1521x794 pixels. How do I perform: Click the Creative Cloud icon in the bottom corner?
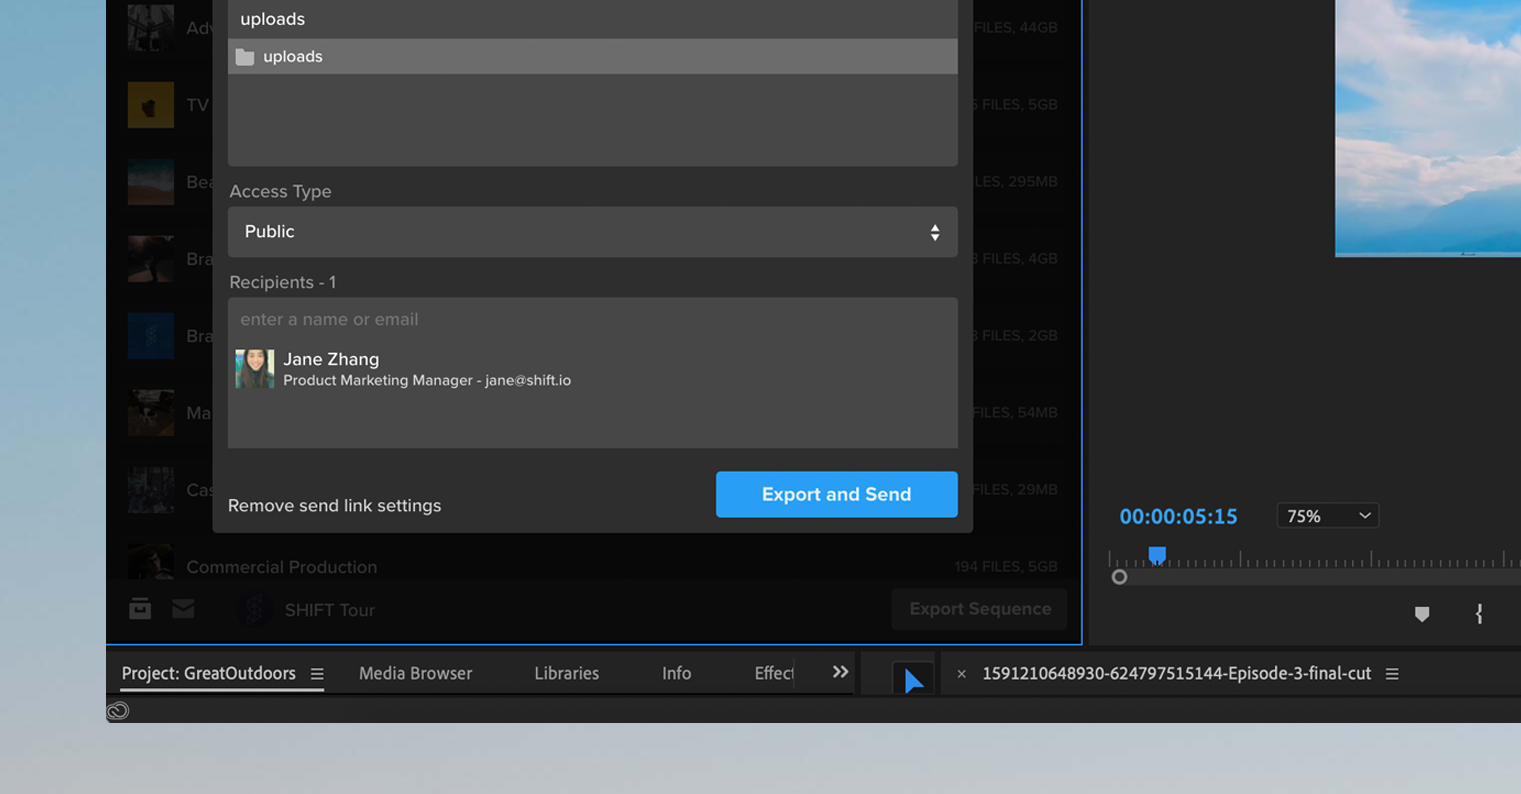(x=117, y=713)
